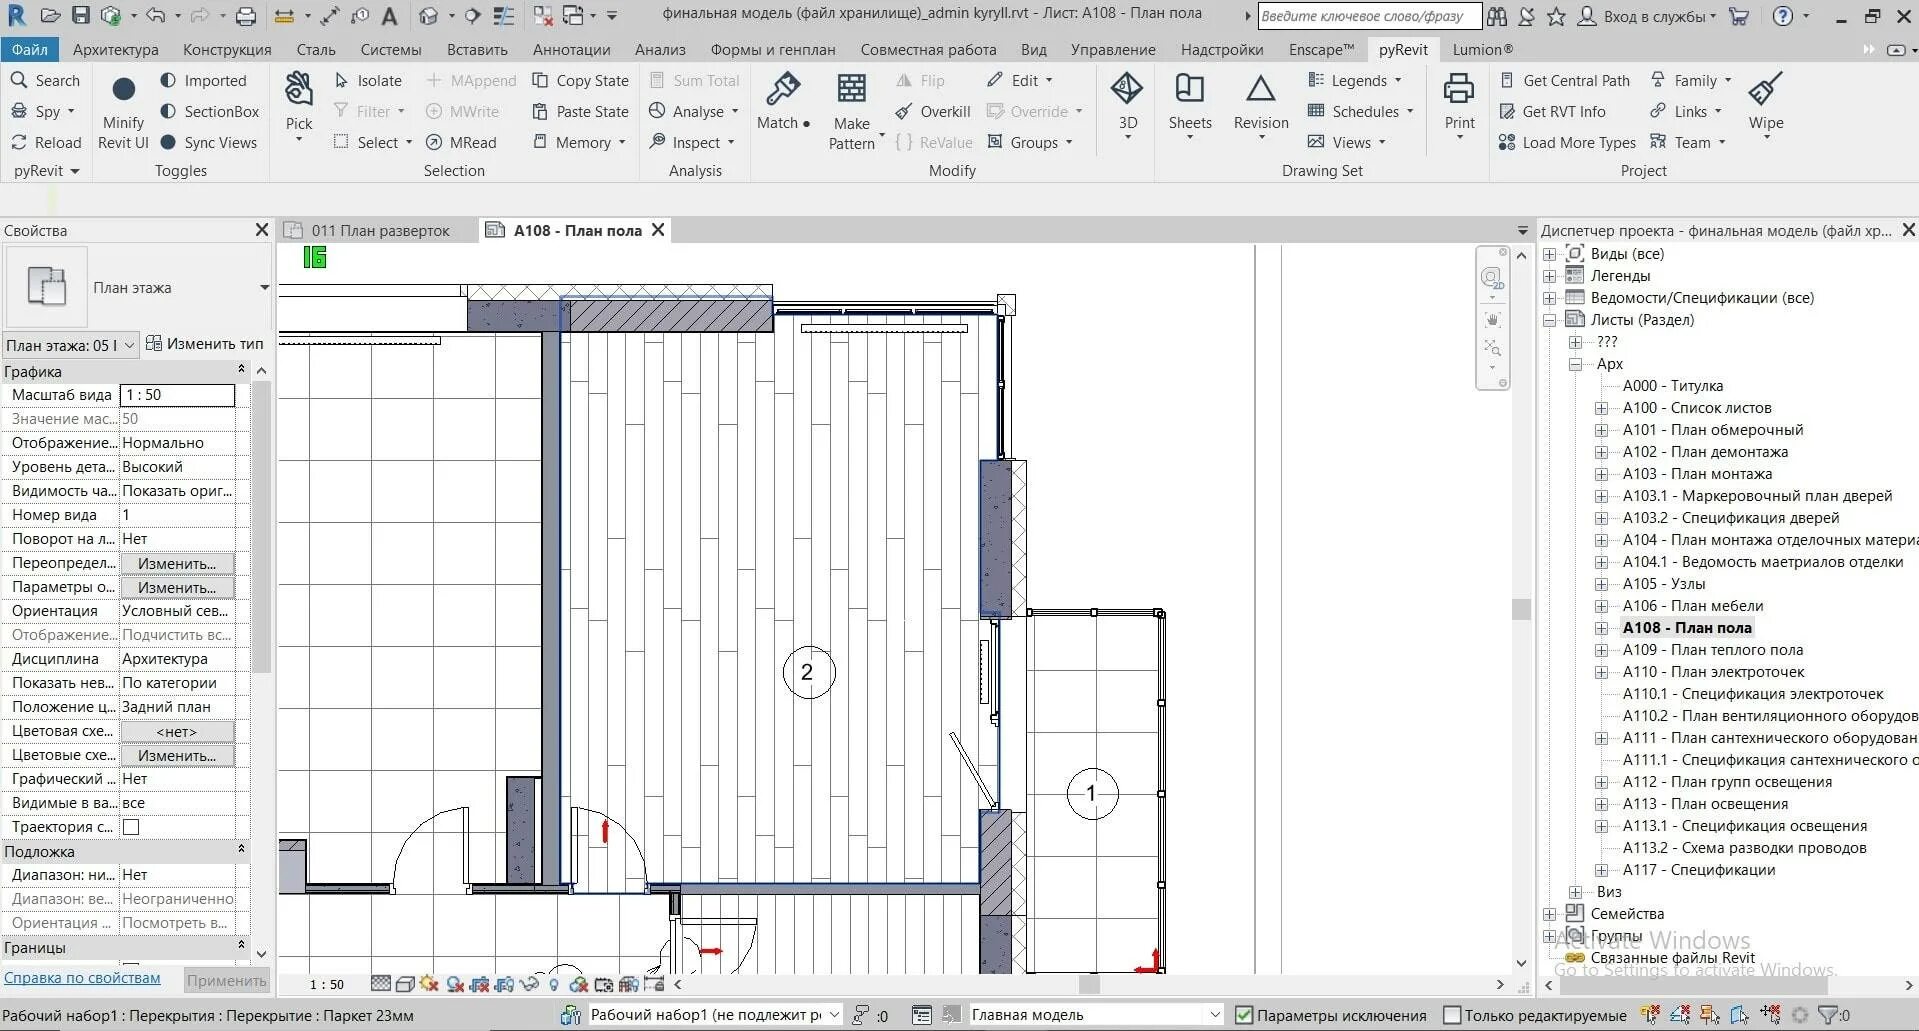Screen dimensions: 1919x1031
Task: Open the Spy tool
Action: pos(41,111)
